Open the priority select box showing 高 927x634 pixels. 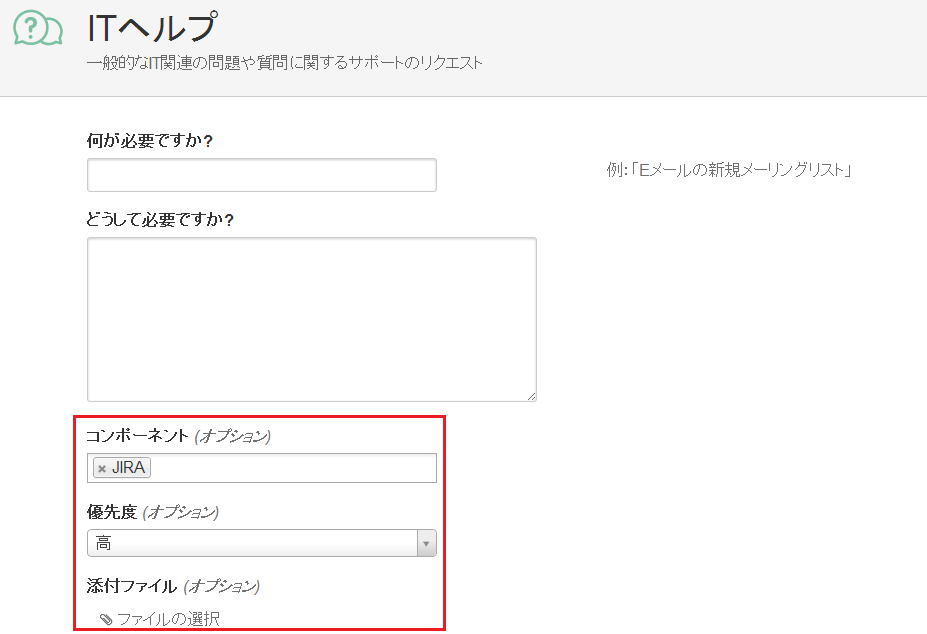tap(262, 543)
